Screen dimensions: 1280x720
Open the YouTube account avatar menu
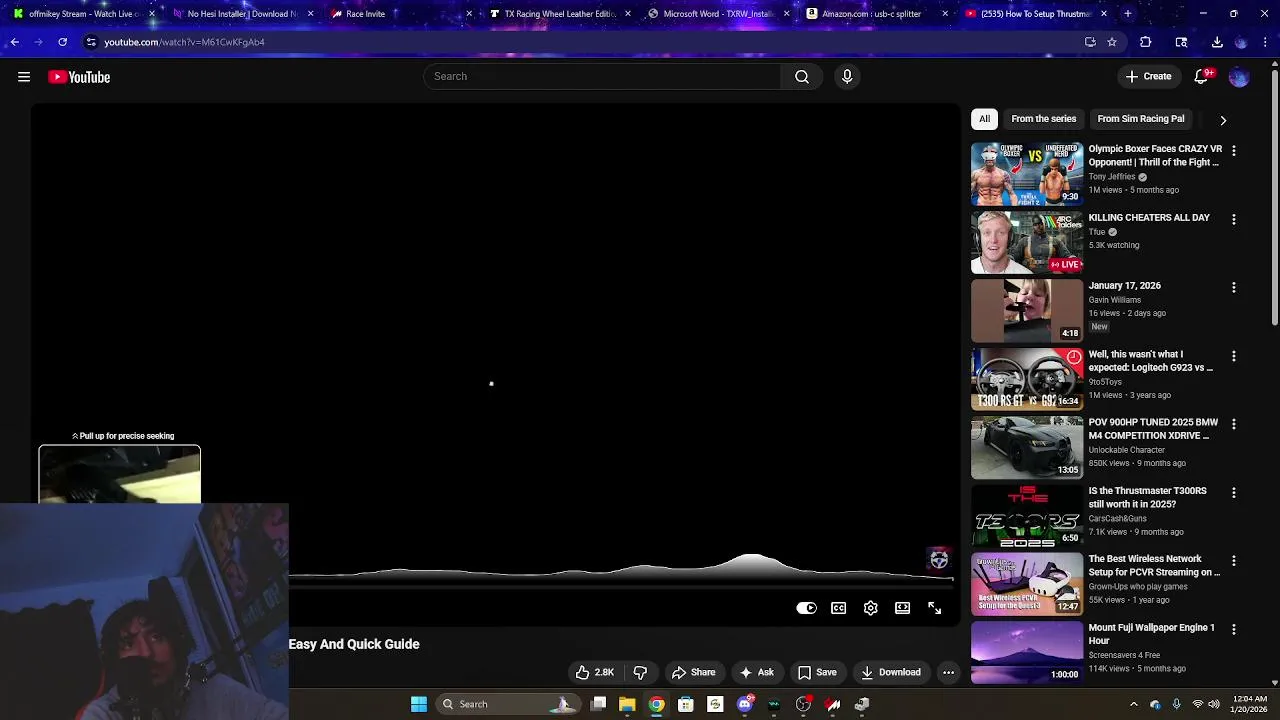tap(1239, 77)
